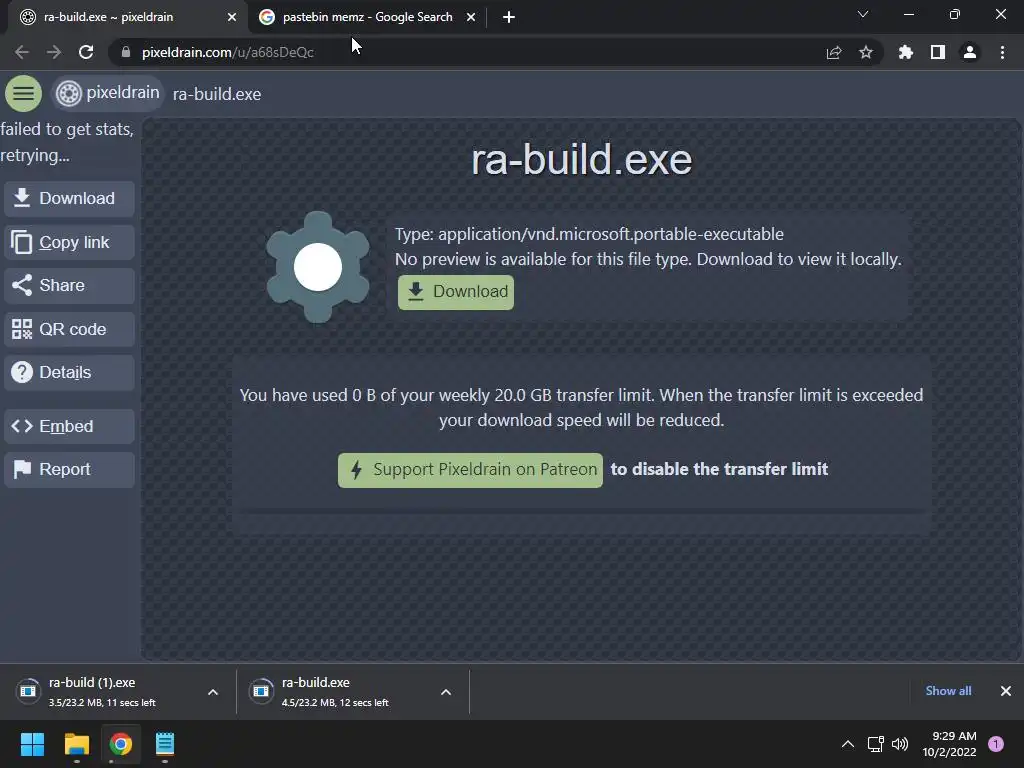Report this file
Image resolution: width=1024 pixels, height=768 pixels.
[x=69, y=470]
